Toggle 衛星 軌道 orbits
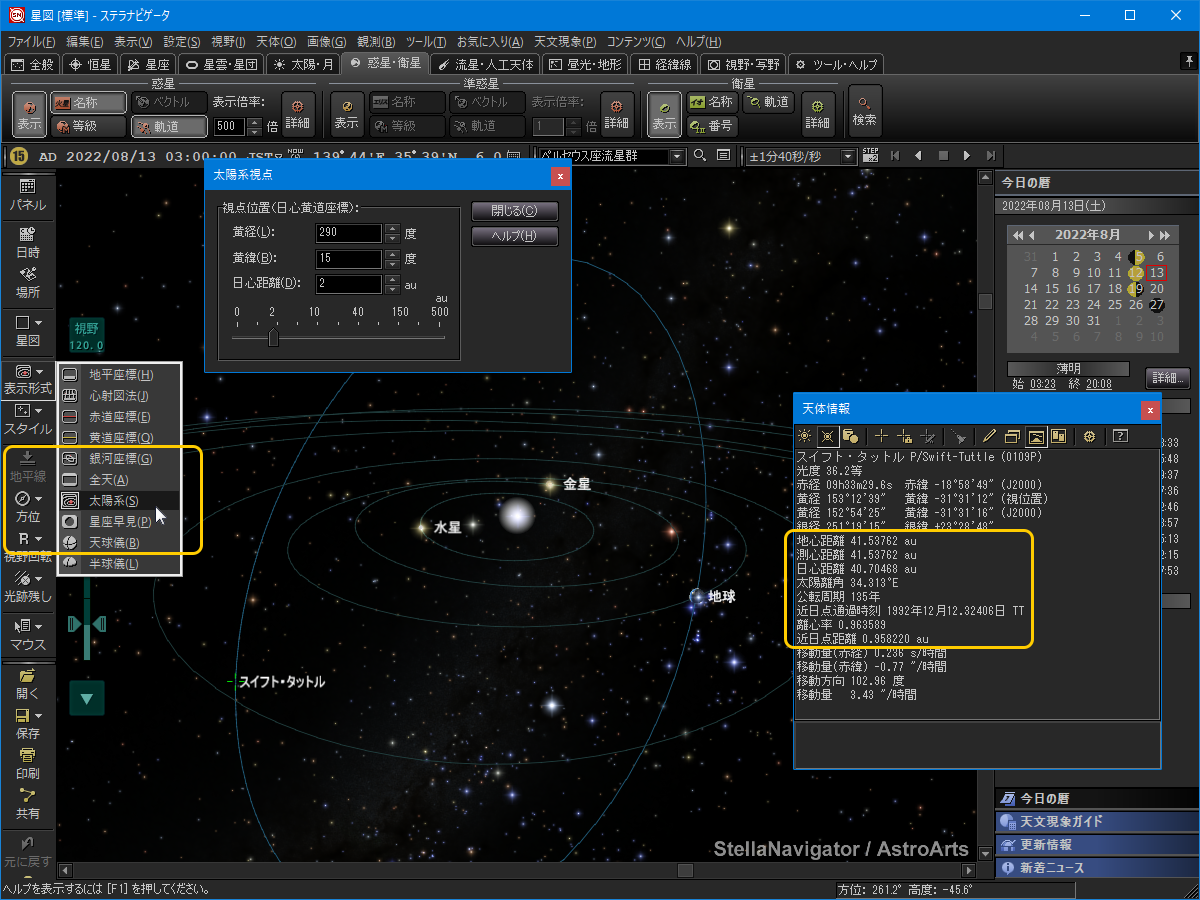This screenshot has width=1200, height=900. (767, 102)
